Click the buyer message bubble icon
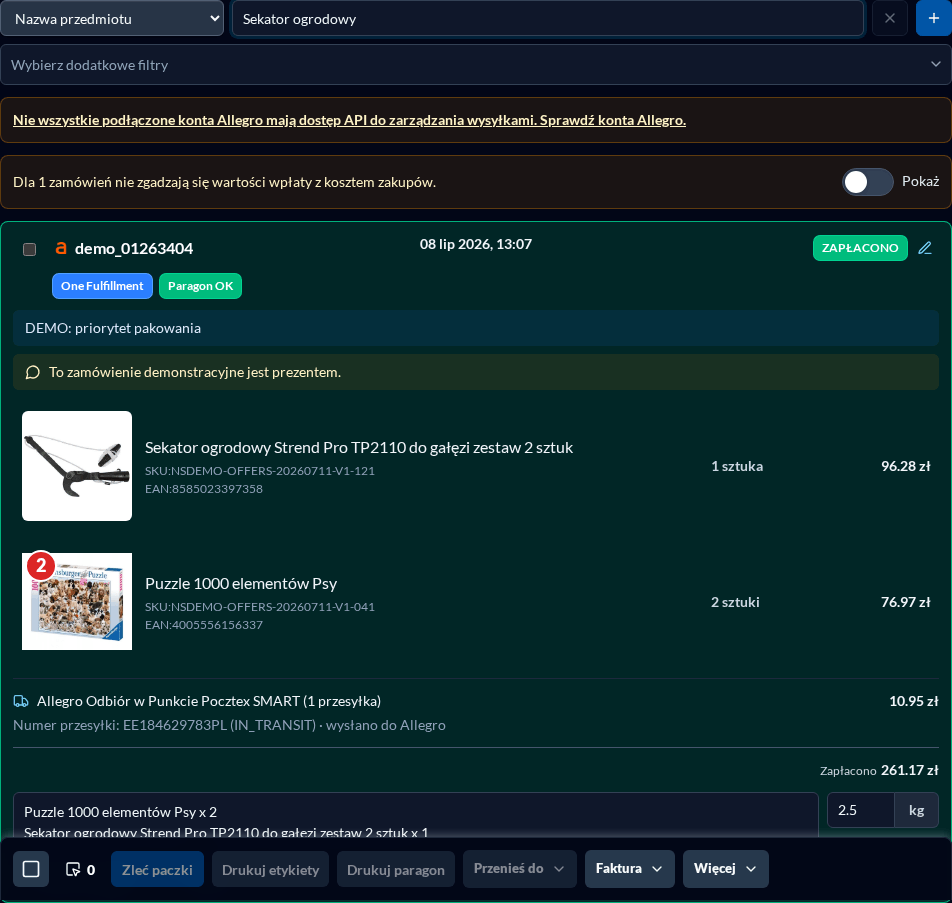The width and height of the screenshot is (952, 903). coord(33,372)
